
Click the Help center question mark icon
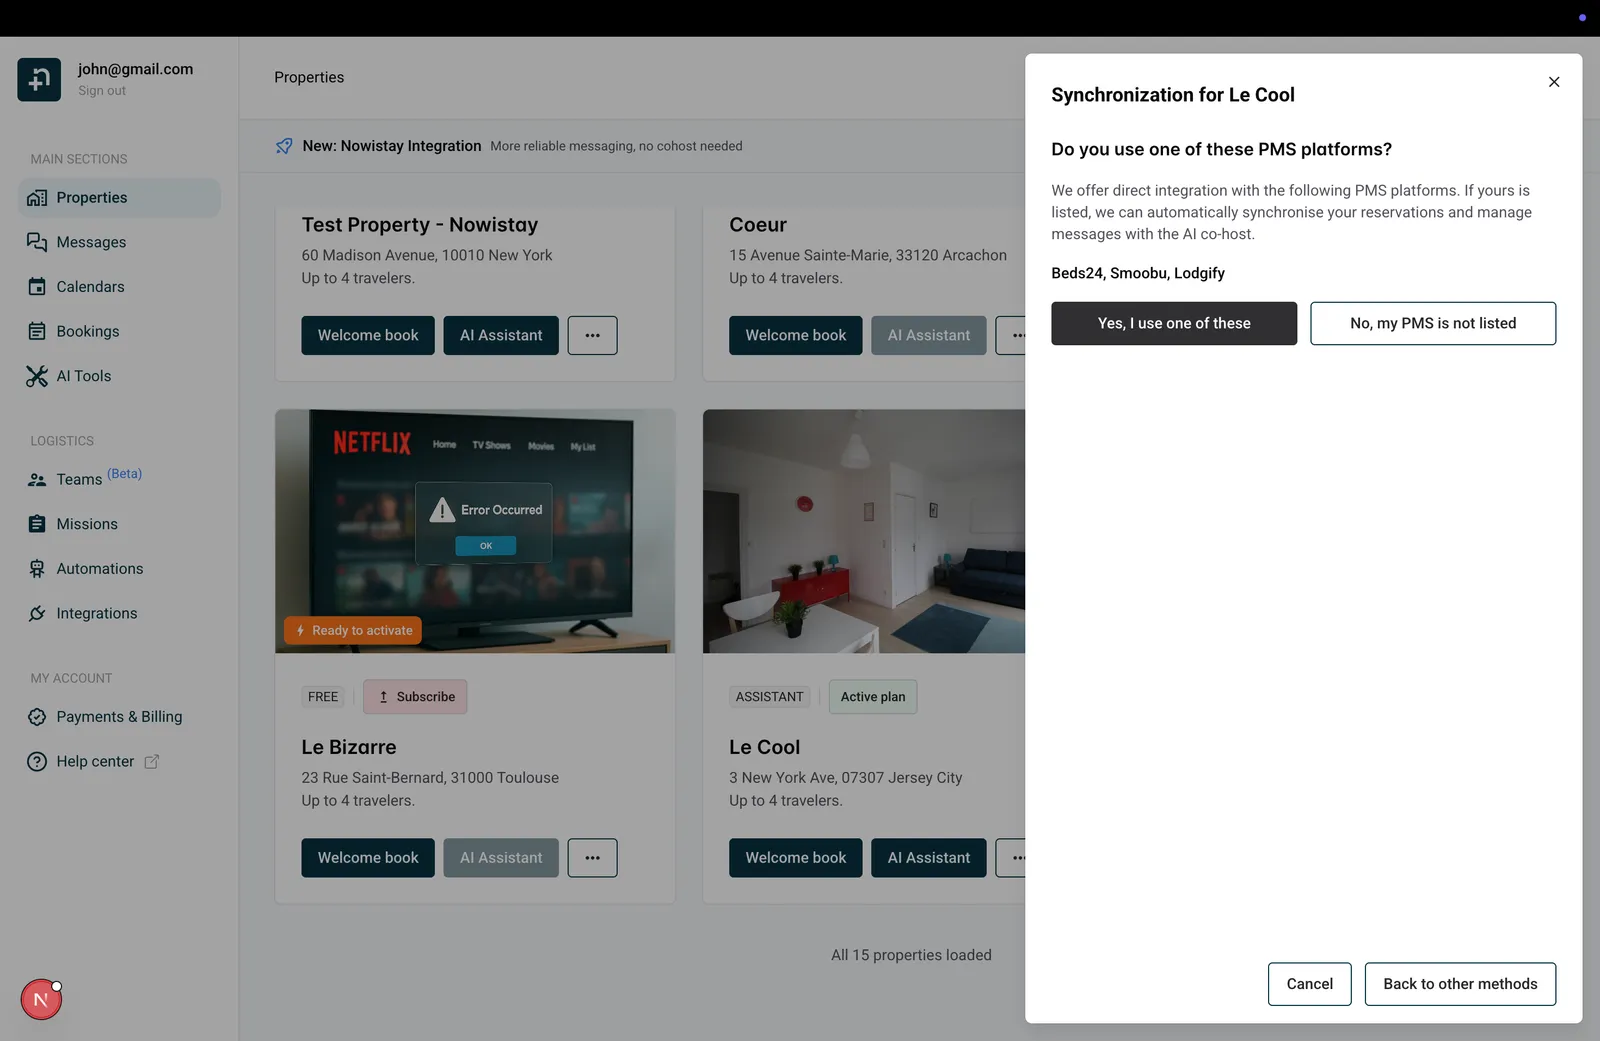(37, 762)
